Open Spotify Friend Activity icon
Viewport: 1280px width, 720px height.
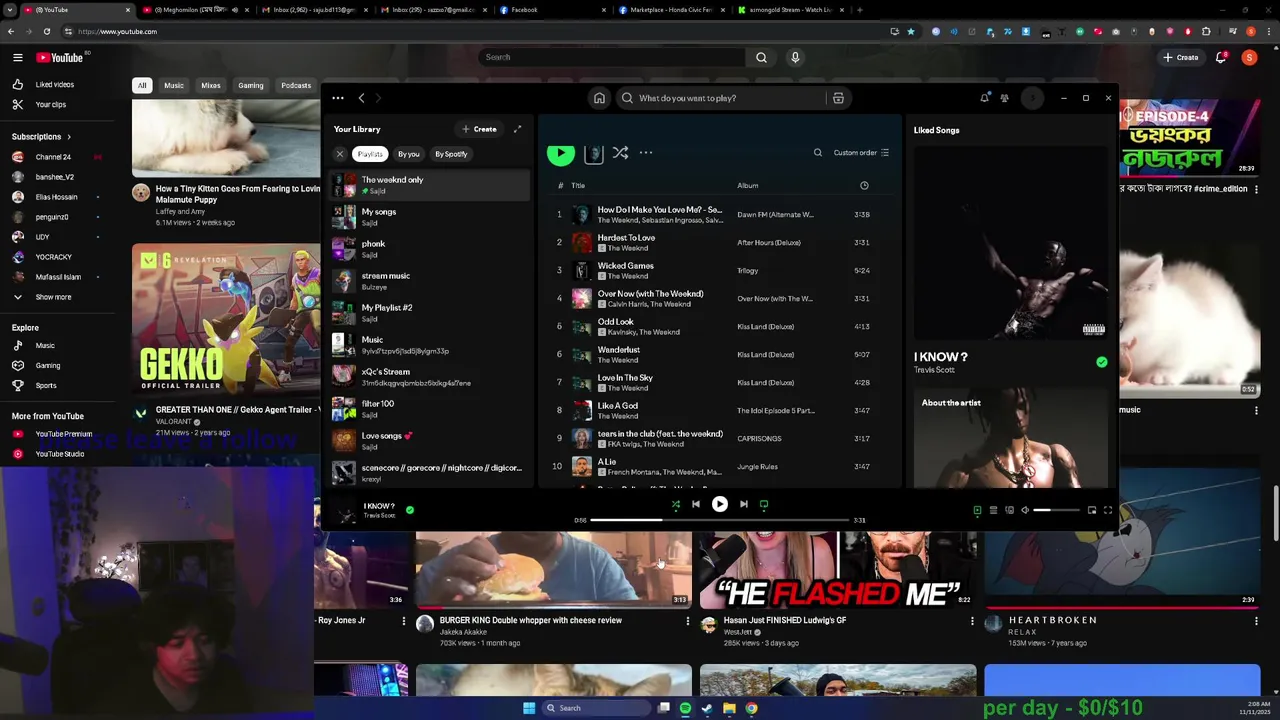pyautogui.click(x=1005, y=98)
